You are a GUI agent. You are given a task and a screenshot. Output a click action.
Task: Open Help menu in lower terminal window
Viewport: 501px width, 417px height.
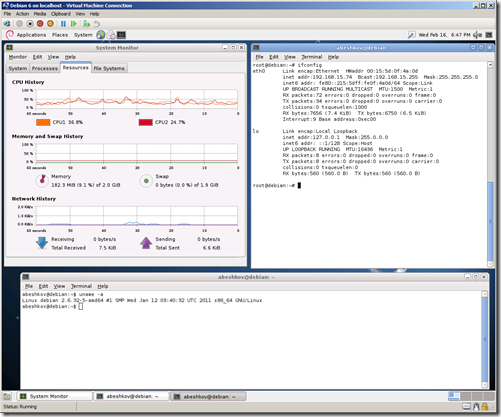click(103, 286)
